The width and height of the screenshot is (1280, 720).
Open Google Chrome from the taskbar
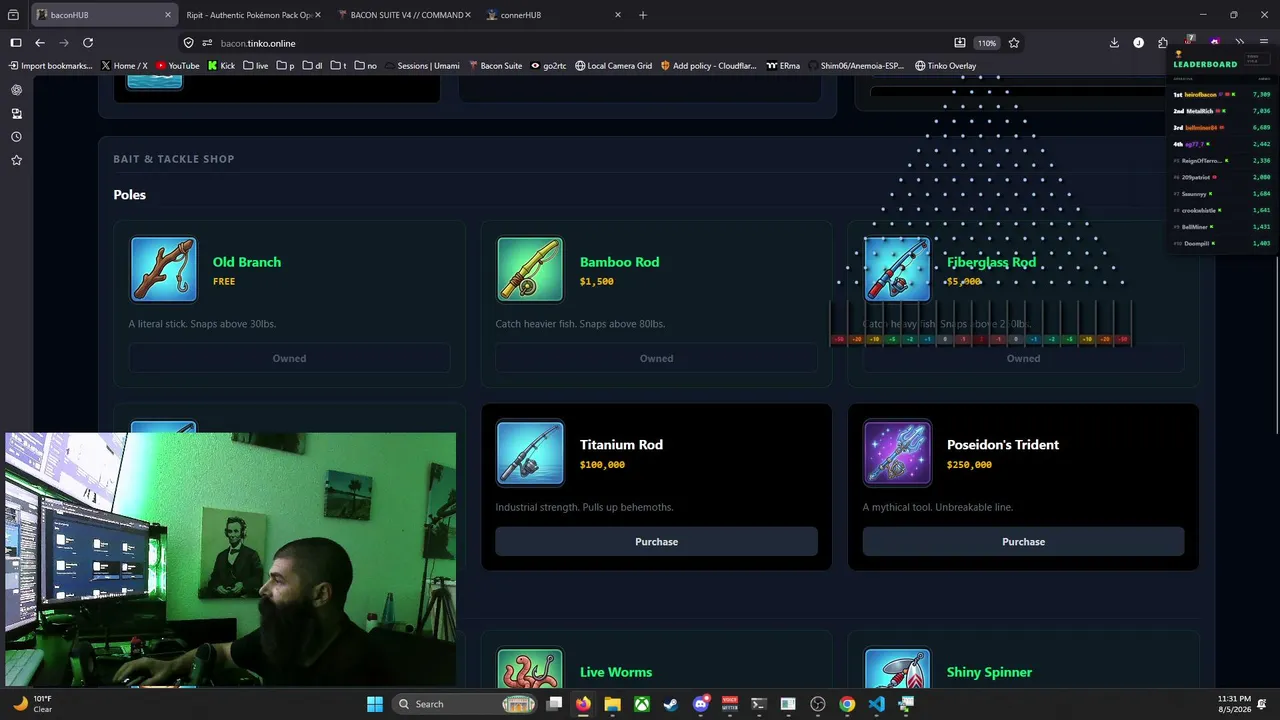[847, 704]
